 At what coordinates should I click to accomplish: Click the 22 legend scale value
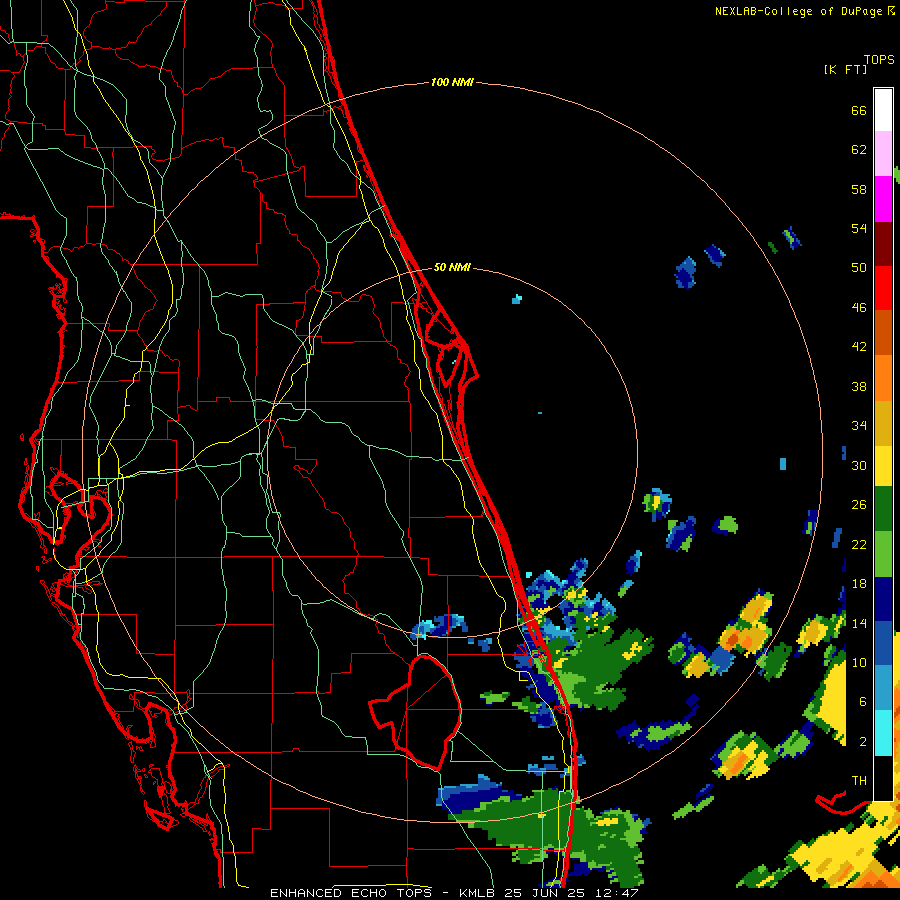859,544
